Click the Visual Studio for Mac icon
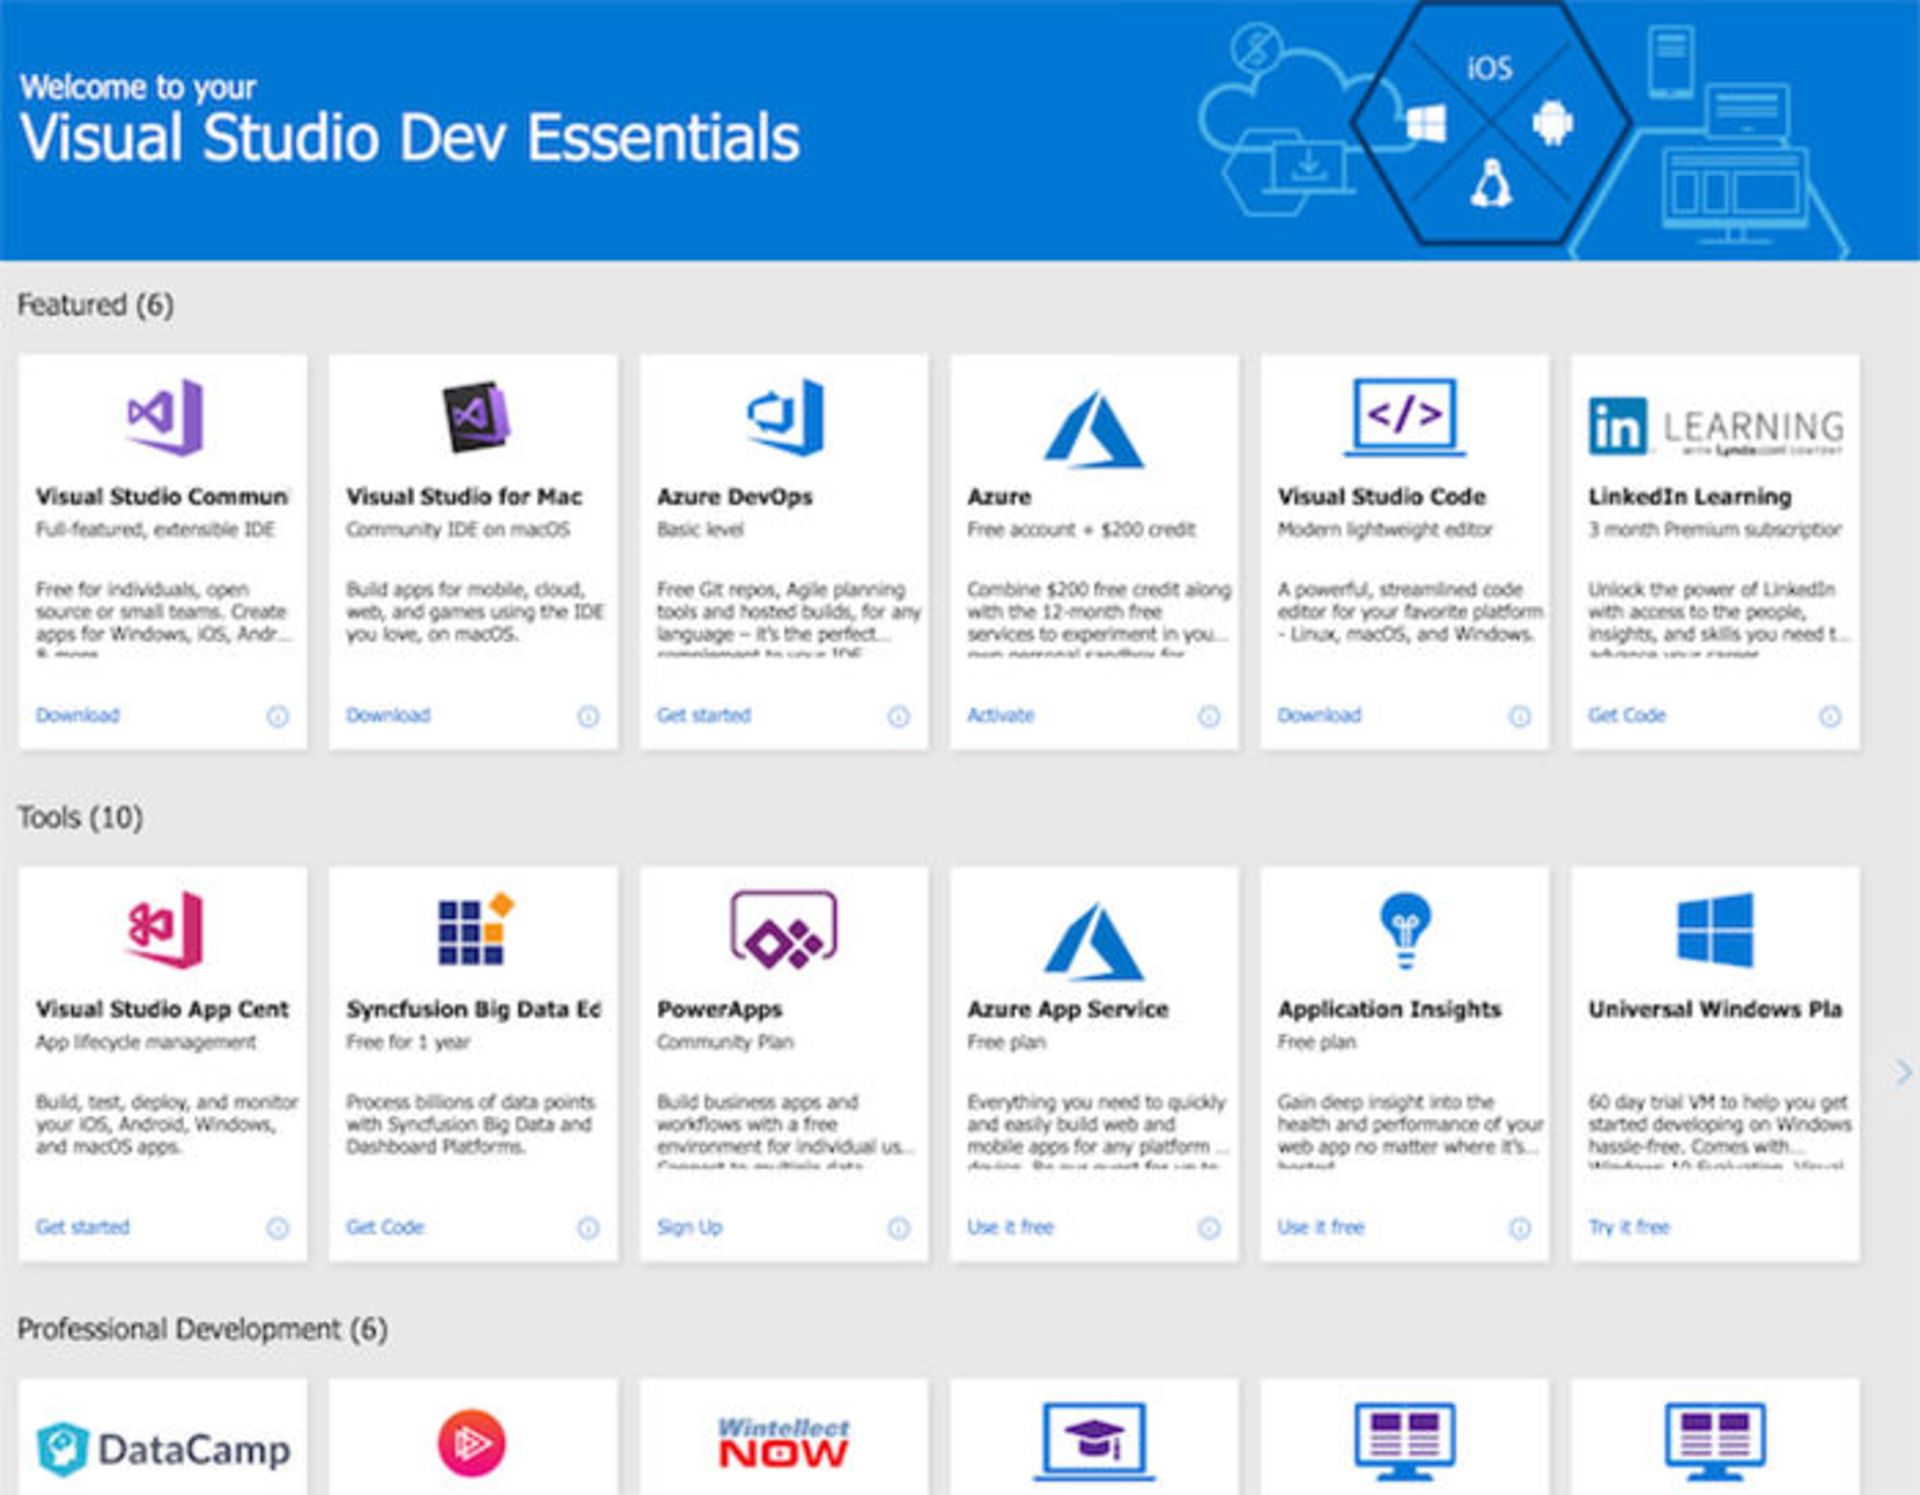The image size is (1920, 1495). pyautogui.click(x=476, y=417)
